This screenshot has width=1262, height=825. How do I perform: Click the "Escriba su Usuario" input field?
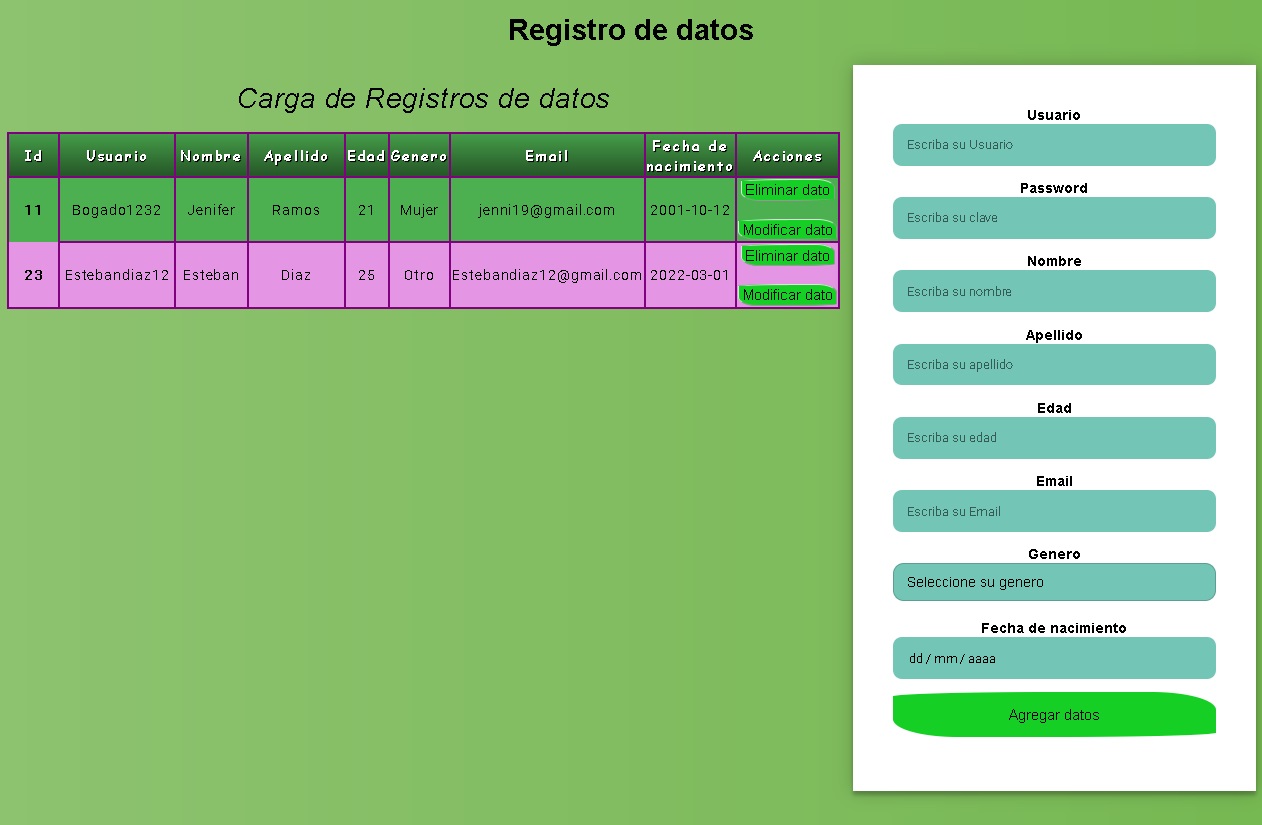(x=1053, y=145)
